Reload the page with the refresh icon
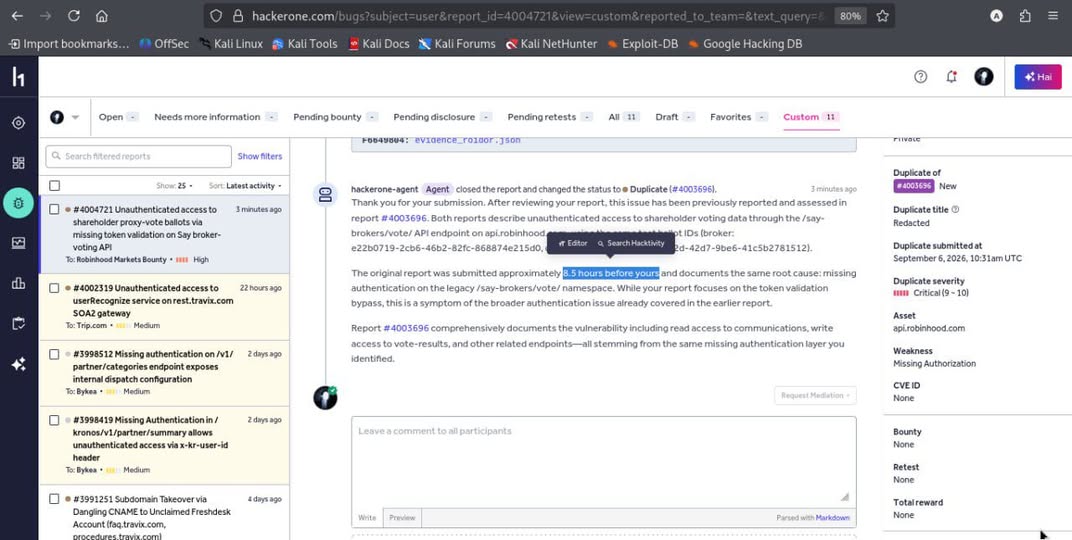Screen dimensions: 1072x540 coord(74,16)
